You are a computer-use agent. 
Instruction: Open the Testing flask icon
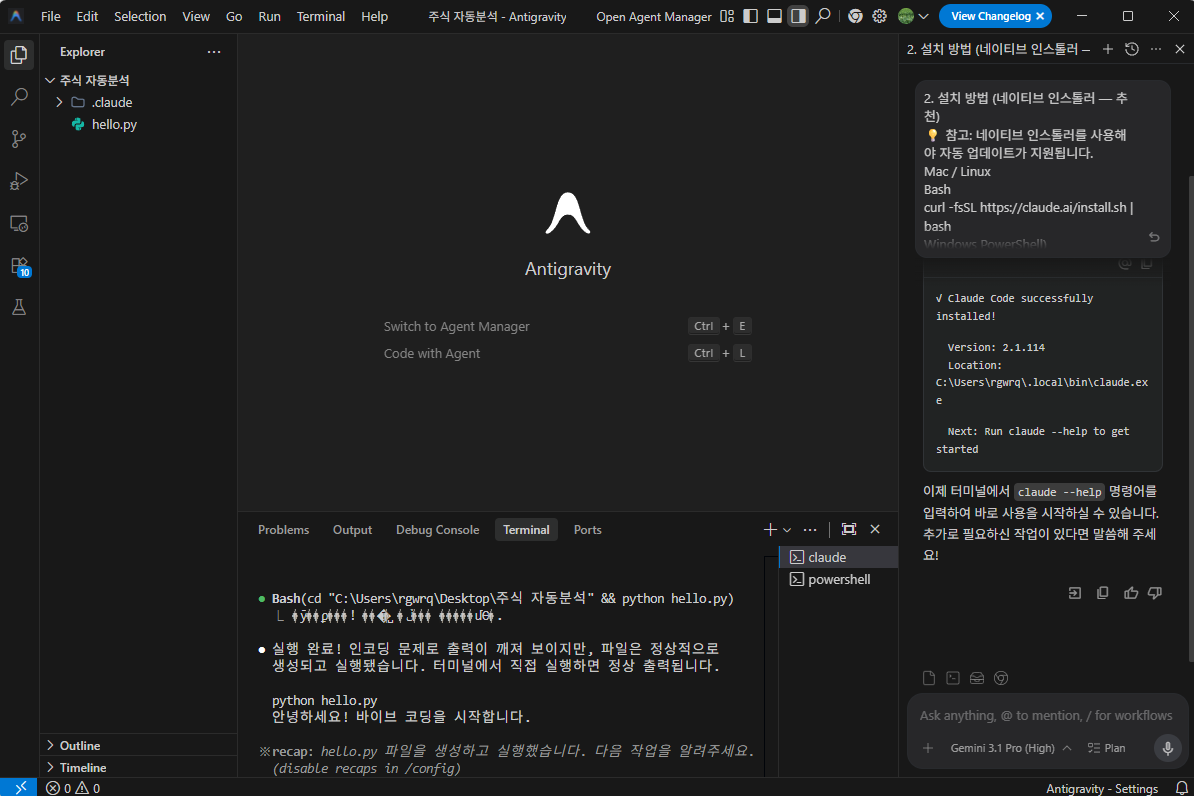[x=18, y=309]
